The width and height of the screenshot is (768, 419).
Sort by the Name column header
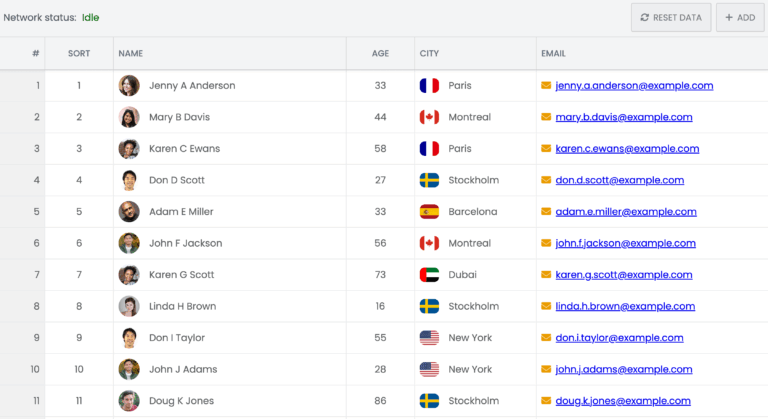(130, 54)
